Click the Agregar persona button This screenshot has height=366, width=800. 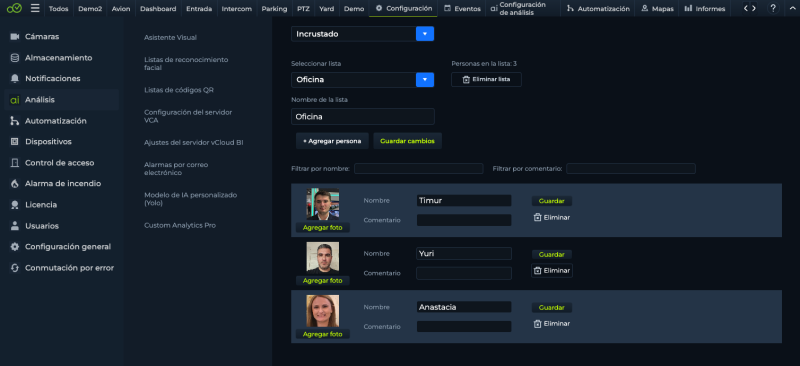tap(332, 141)
